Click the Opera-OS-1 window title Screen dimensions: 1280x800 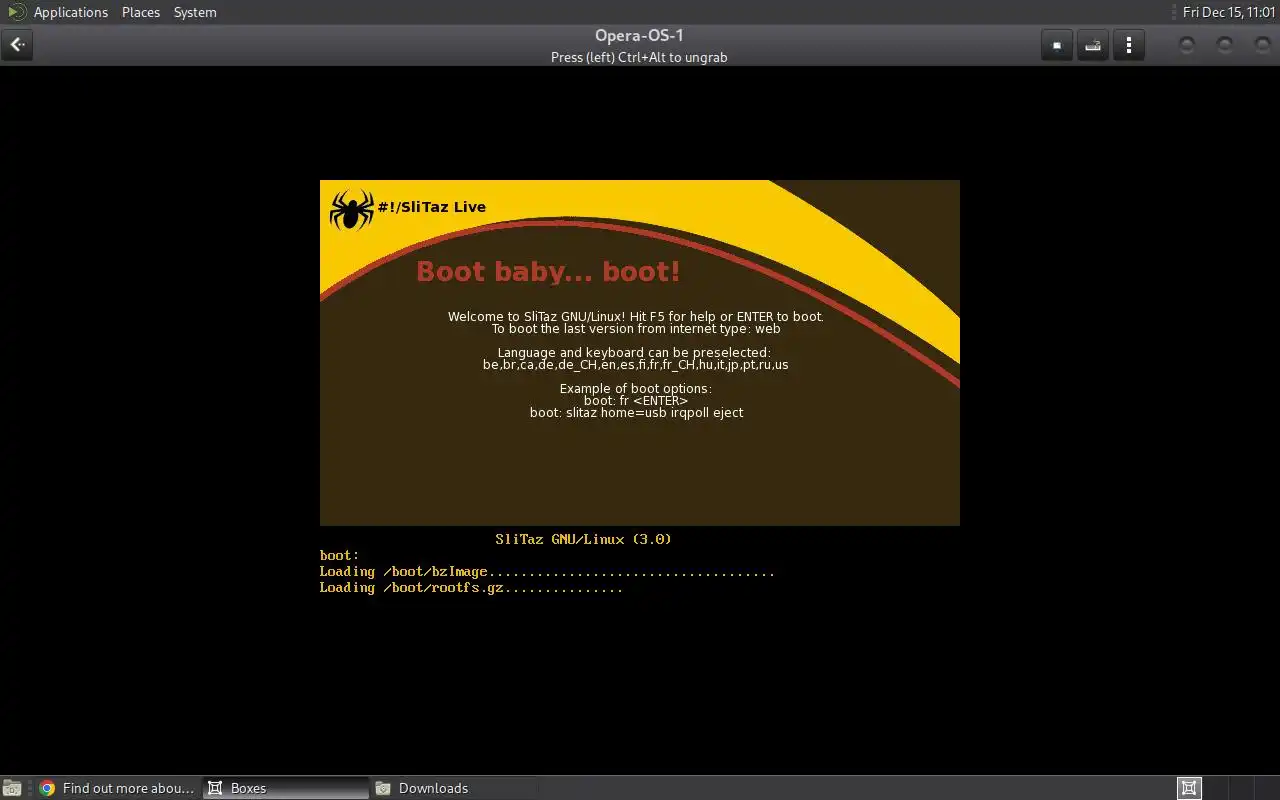tap(639, 36)
